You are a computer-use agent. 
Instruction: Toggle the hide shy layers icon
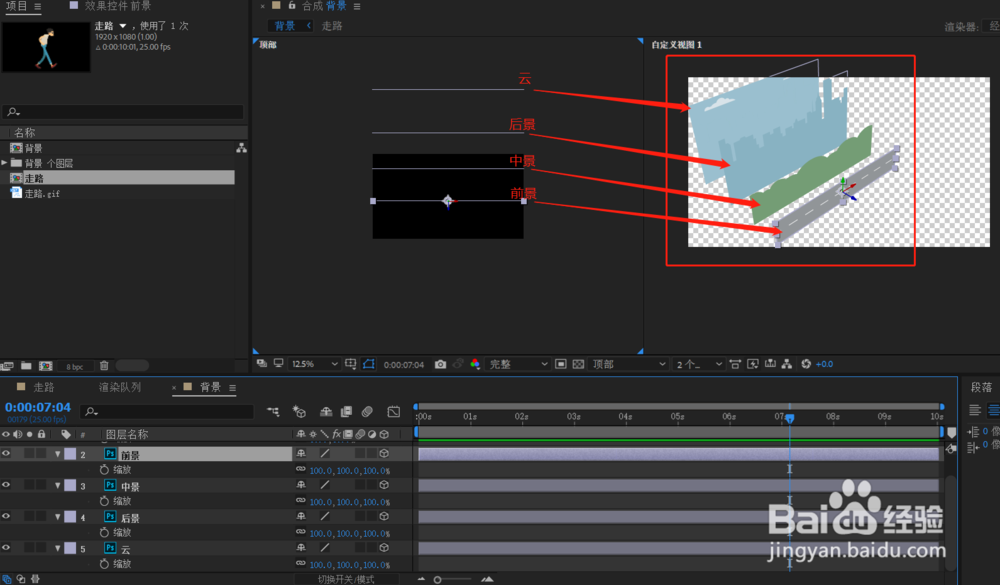(x=326, y=411)
